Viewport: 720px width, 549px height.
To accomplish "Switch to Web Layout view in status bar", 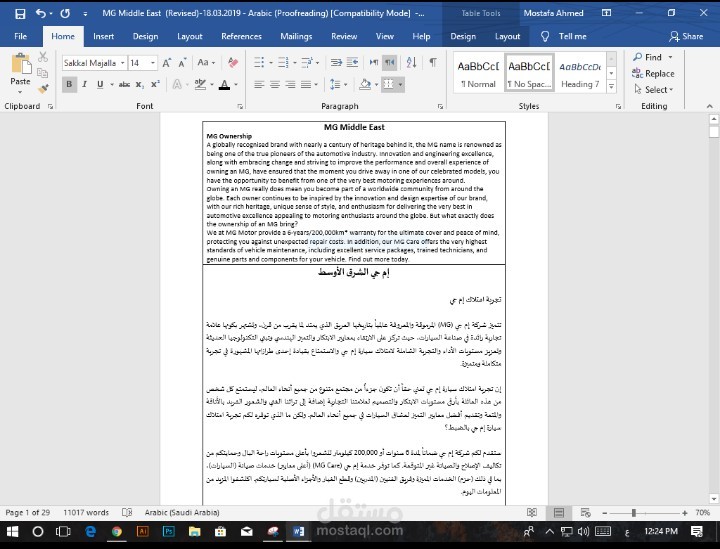I will (x=585, y=512).
